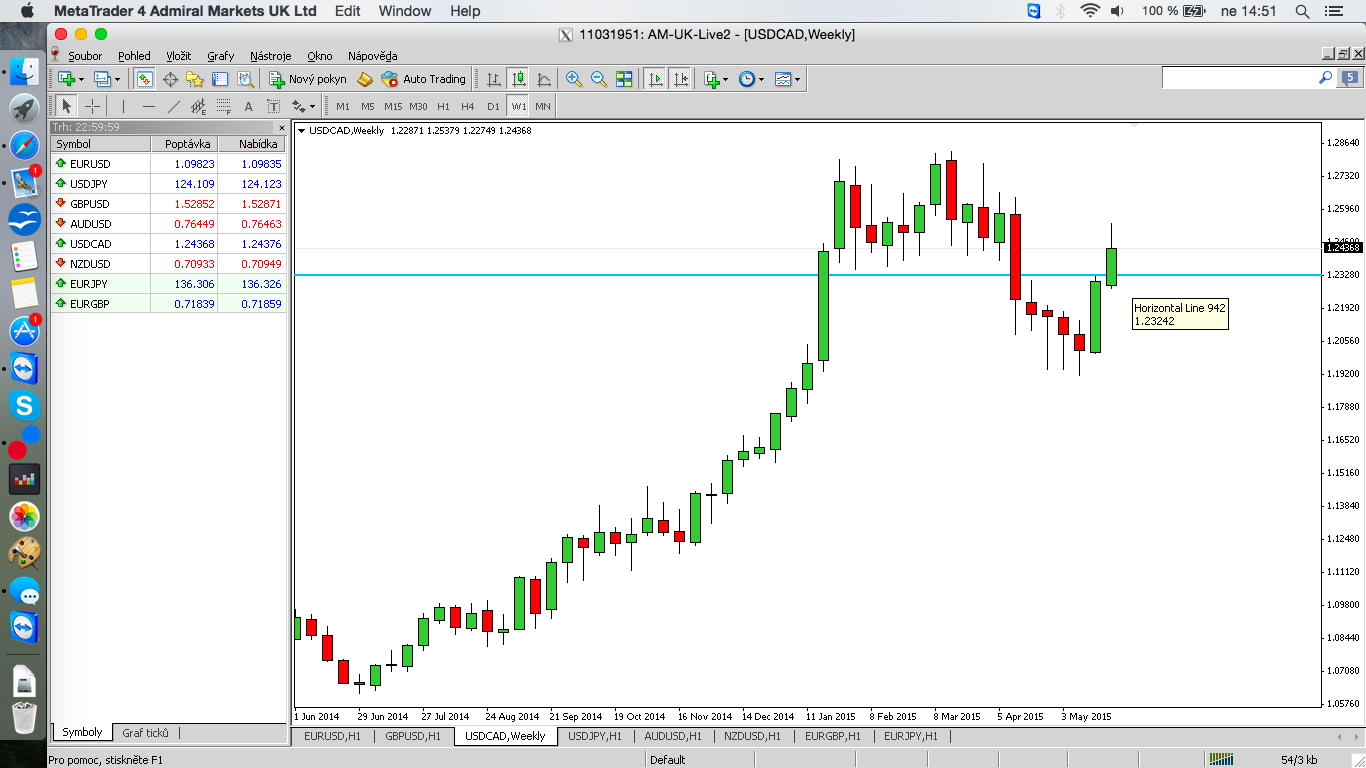Click the Zoom Out magnifier icon
This screenshot has width=1366, height=768.
[599, 79]
